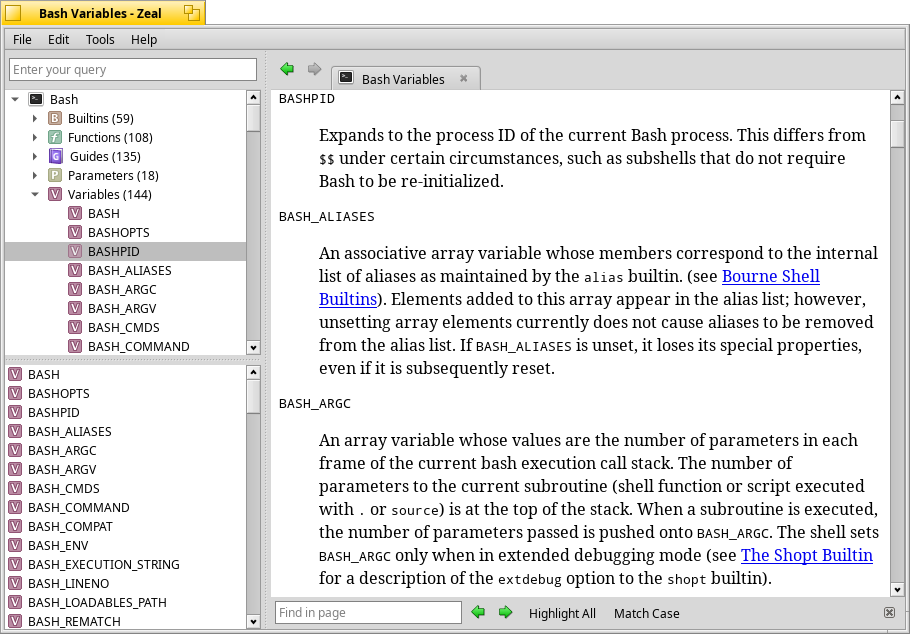Expand the Functions (108) category
Image resolution: width=910 pixels, height=634 pixels.
[35, 138]
